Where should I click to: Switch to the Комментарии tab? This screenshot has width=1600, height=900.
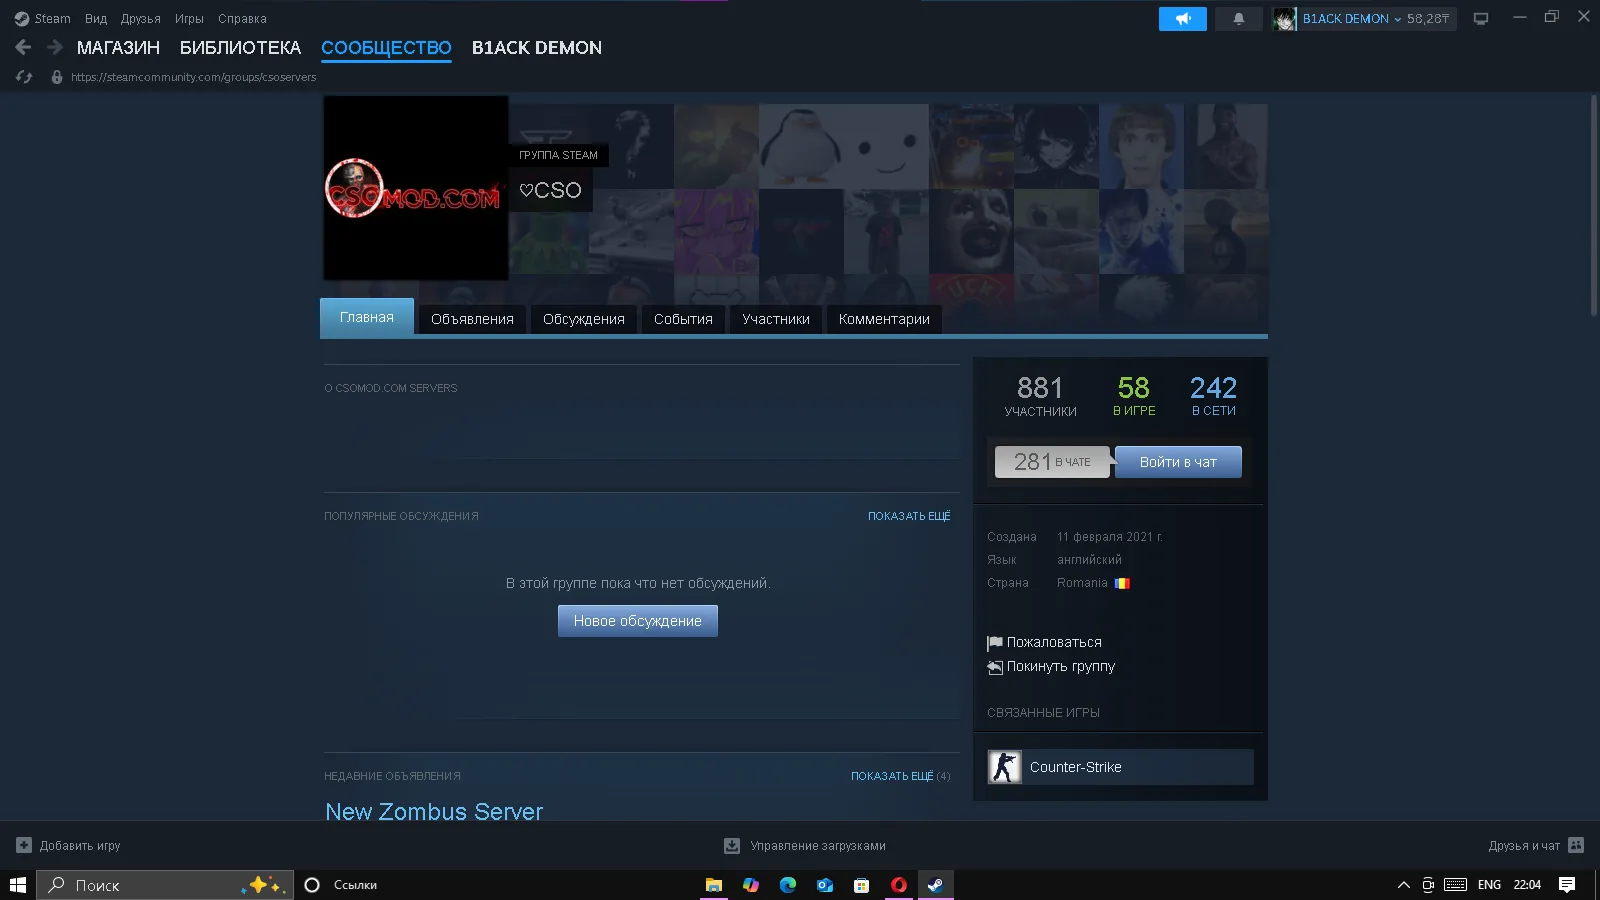(884, 319)
